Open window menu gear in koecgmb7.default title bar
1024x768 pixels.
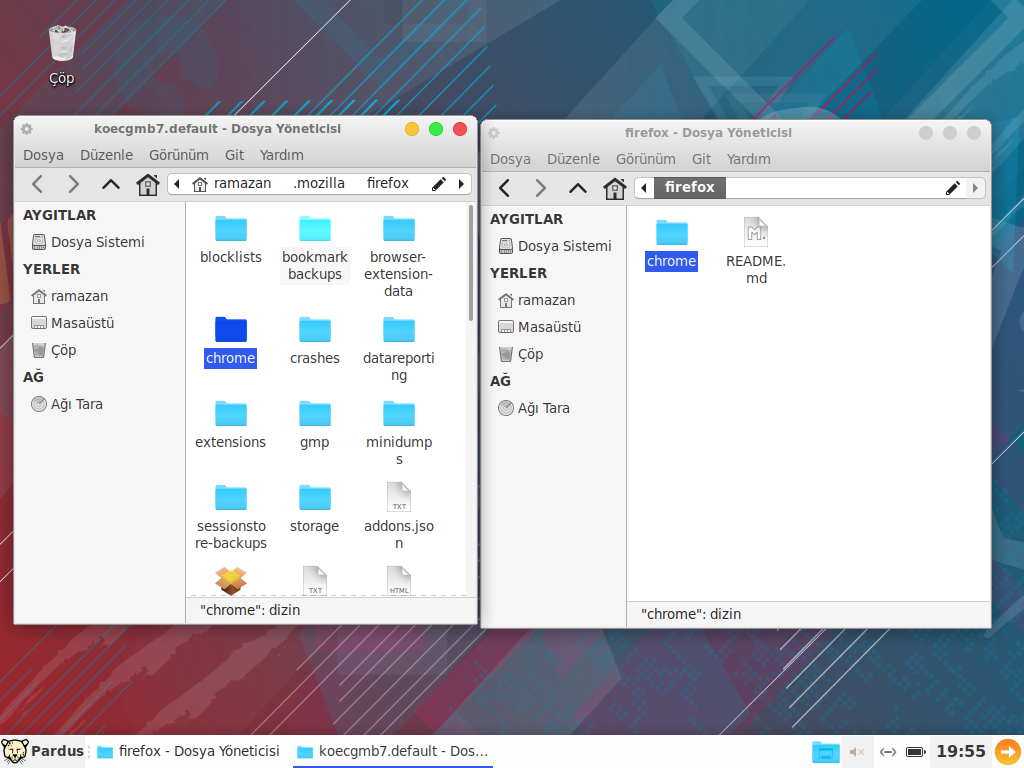pyautogui.click(x=27, y=129)
